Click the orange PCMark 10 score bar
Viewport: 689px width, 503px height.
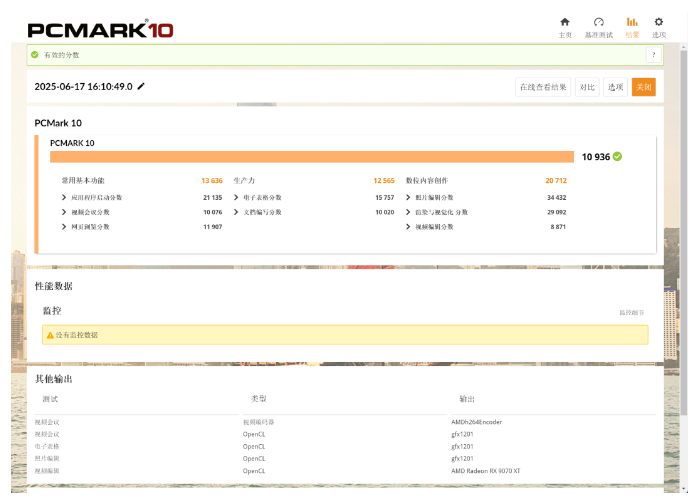pos(311,157)
